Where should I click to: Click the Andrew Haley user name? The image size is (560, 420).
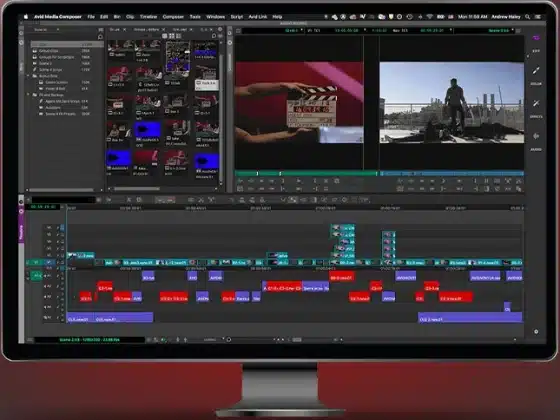(x=506, y=17)
